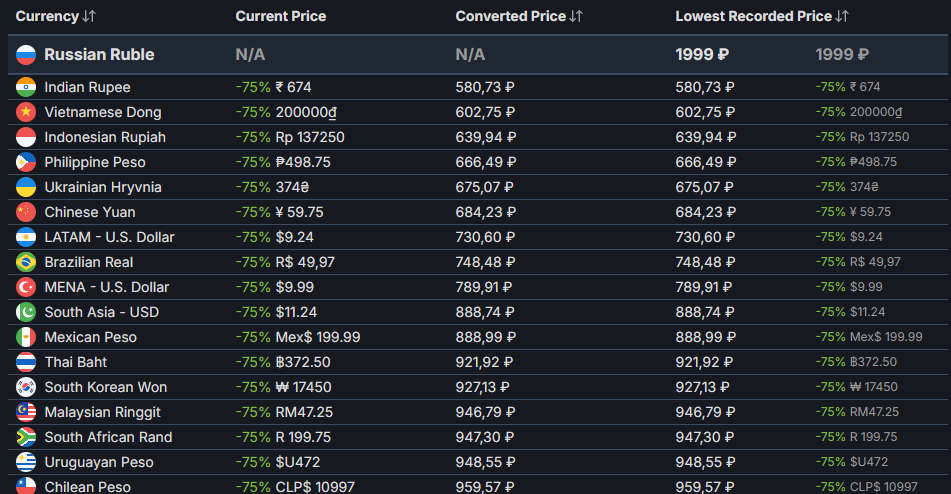
Task: Click bold 1999 ₽ lowest recorded price
Action: pyautogui.click(x=702, y=55)
